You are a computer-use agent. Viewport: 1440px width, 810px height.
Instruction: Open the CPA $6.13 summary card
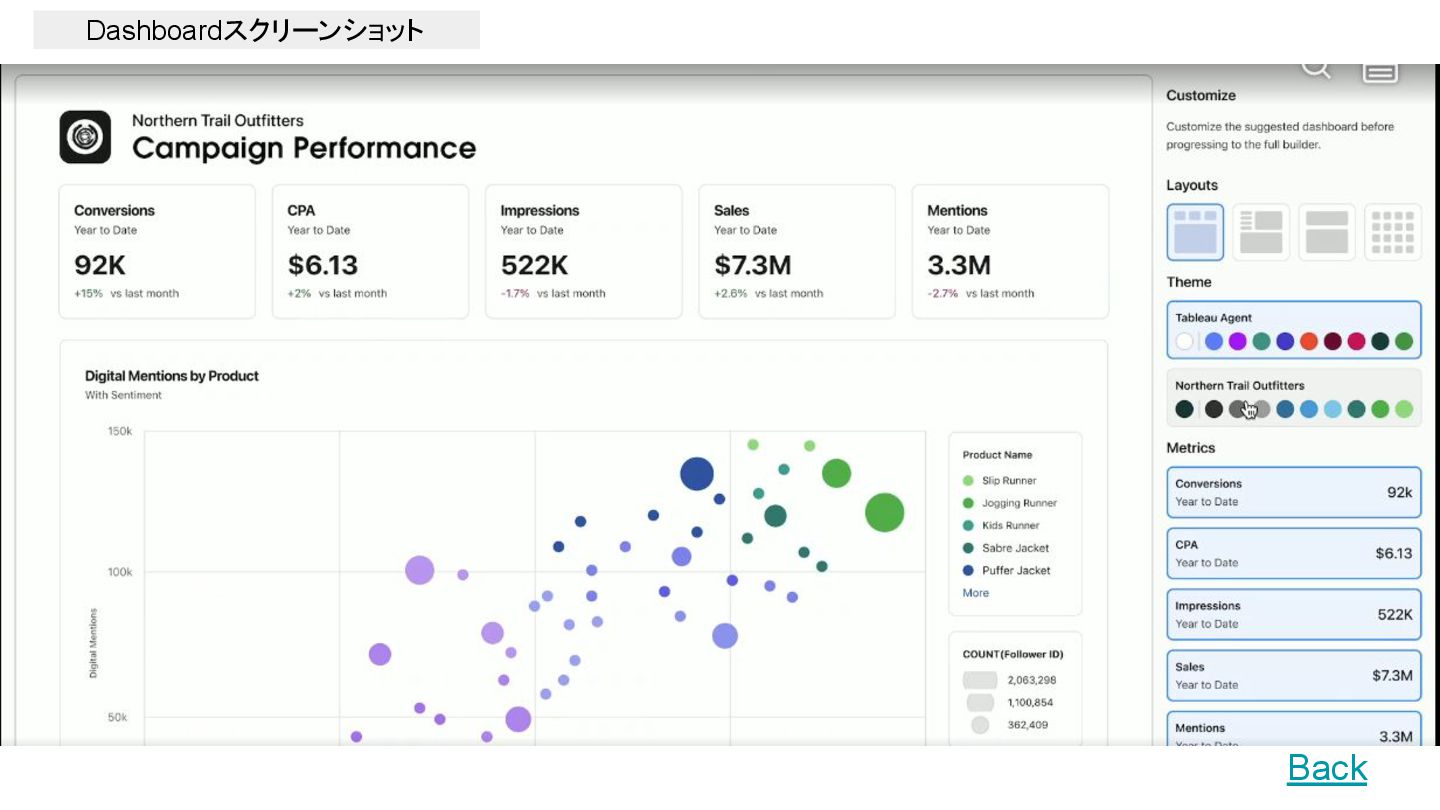(x=370, y=252)
